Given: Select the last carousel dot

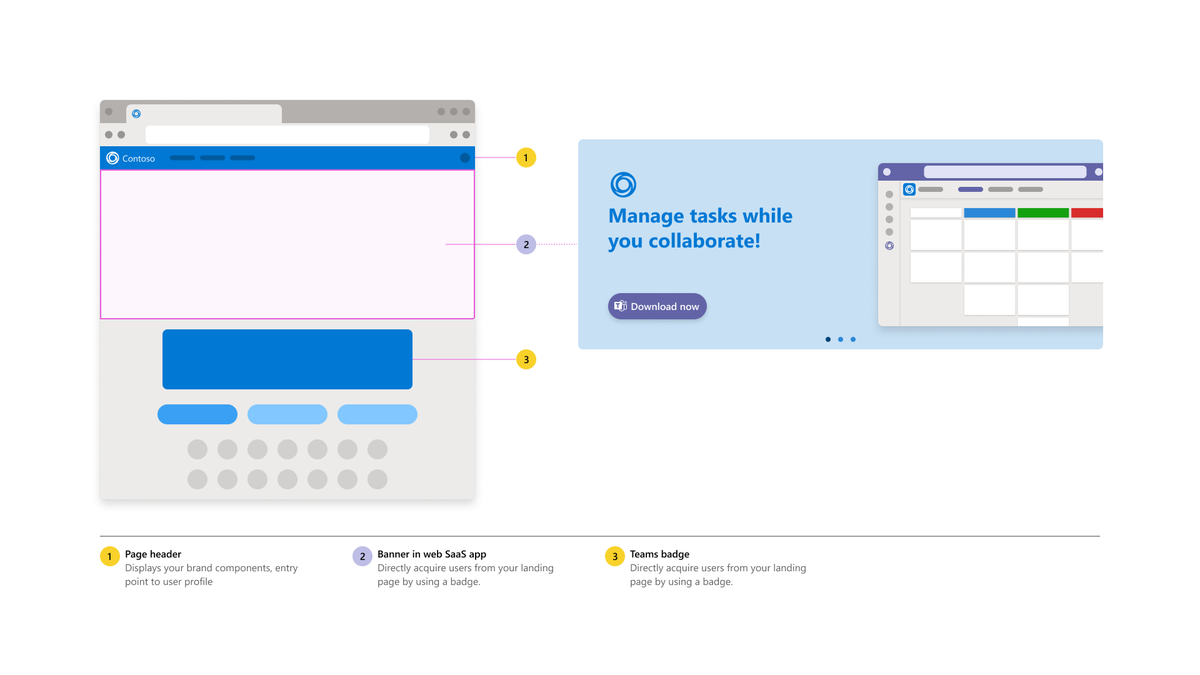Looking at the screenshot, I should [853, 339].
